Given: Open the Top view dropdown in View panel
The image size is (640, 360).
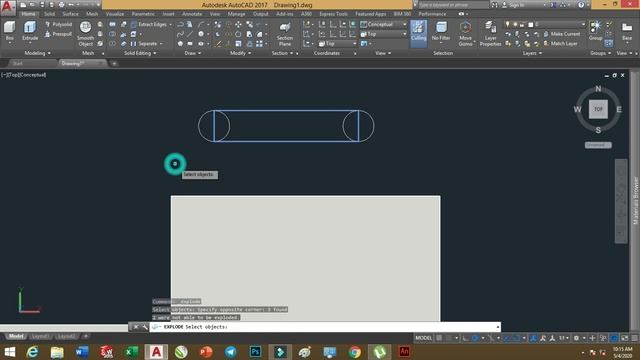Looking at the screenshot, I should tap(384, 34).
